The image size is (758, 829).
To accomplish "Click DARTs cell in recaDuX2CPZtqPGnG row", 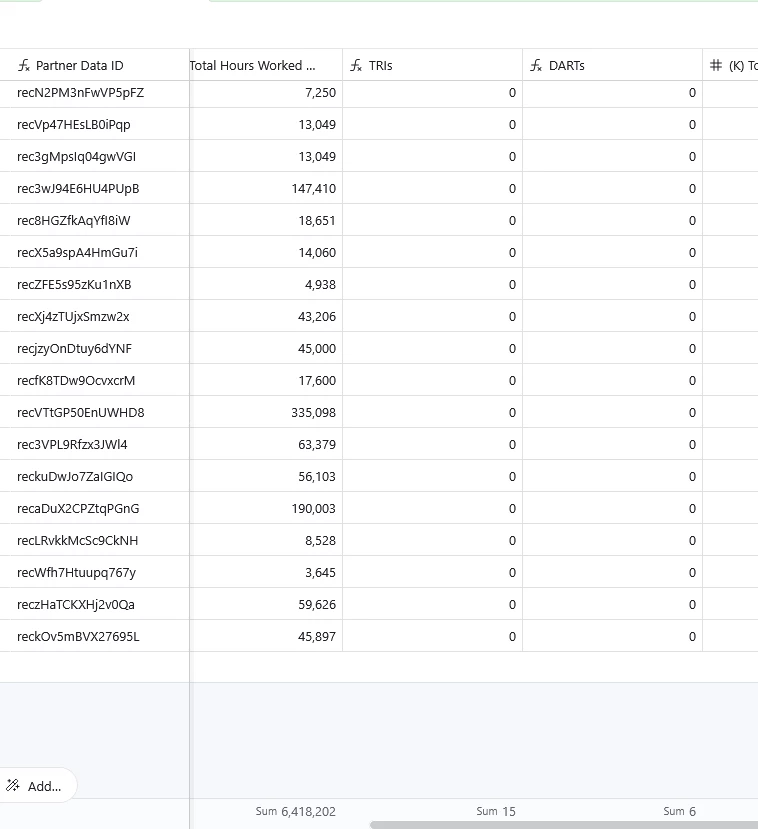I will [x=612, y=509].
